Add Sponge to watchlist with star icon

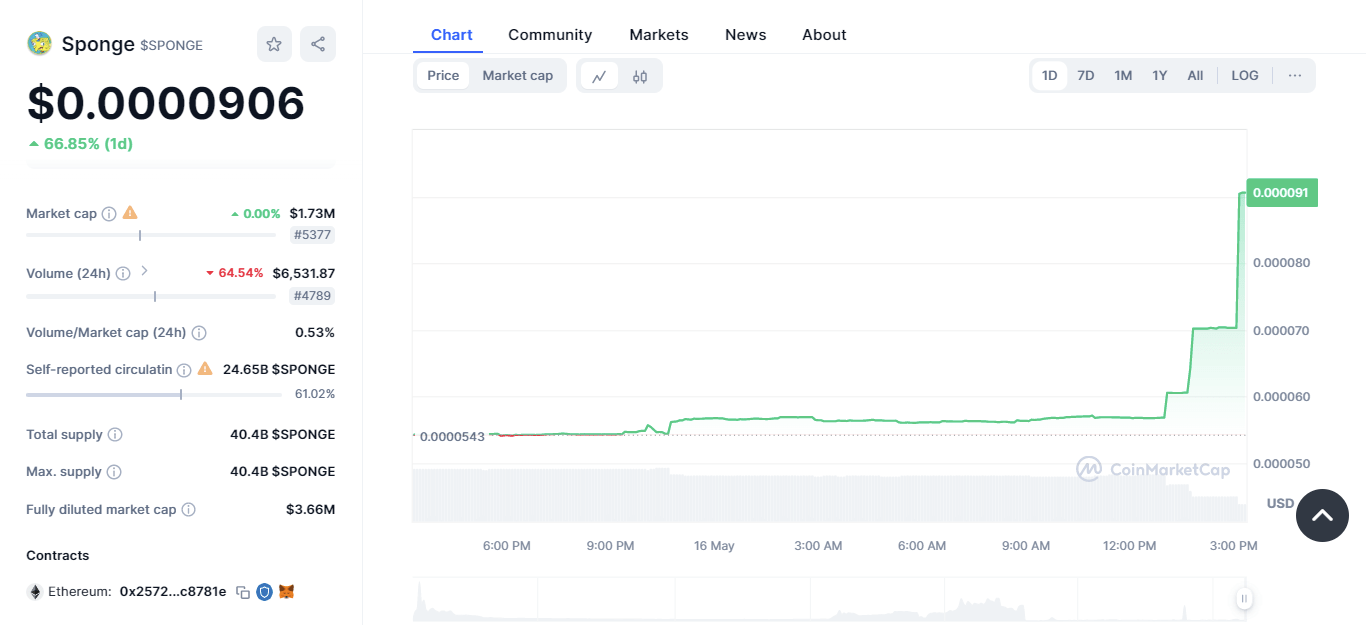coord(274,44)
